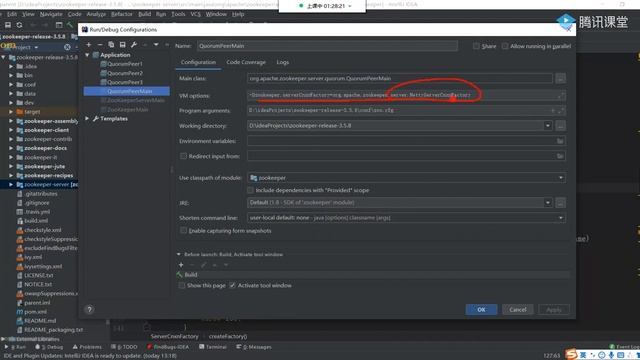Toggle Redirect input from checkbox

click(183, 156)
